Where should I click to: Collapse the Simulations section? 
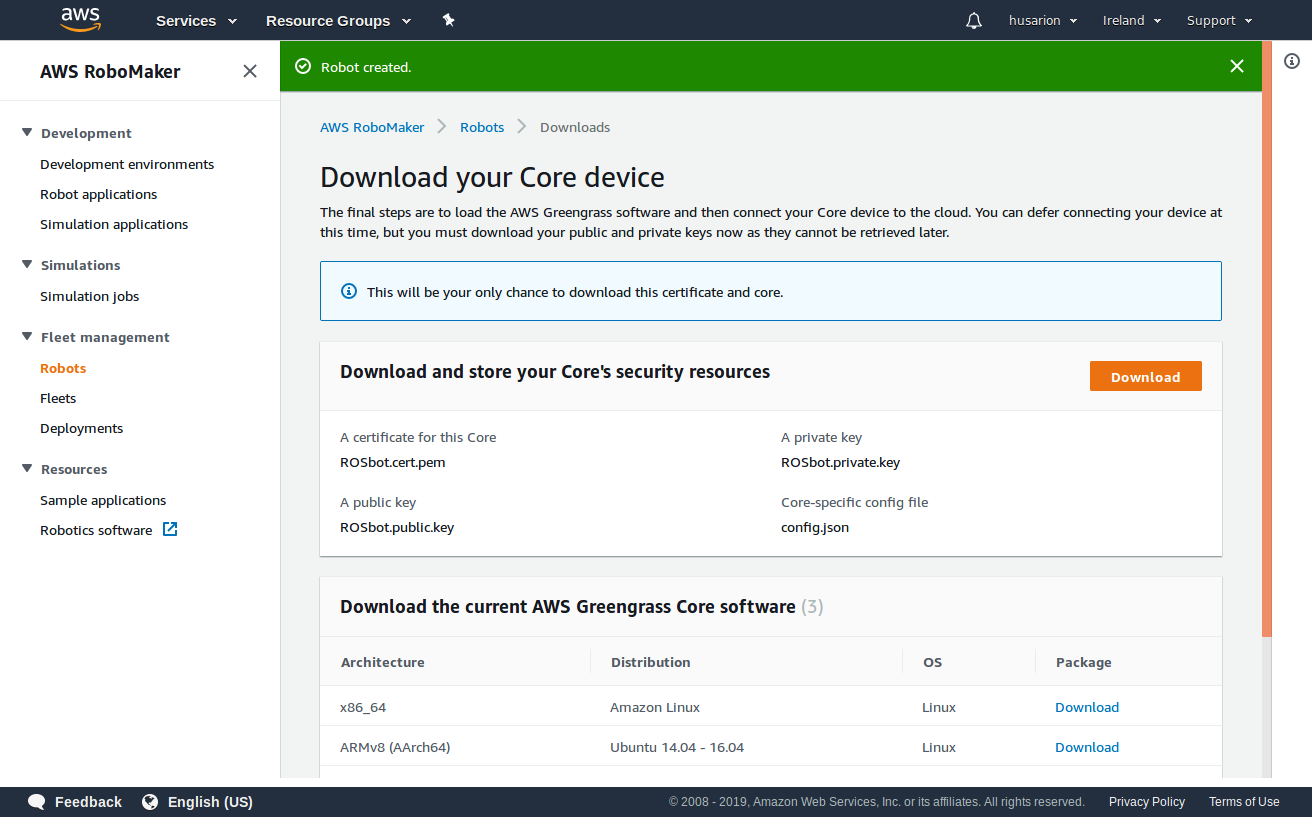pyautogui.click(x=27, y=264)
